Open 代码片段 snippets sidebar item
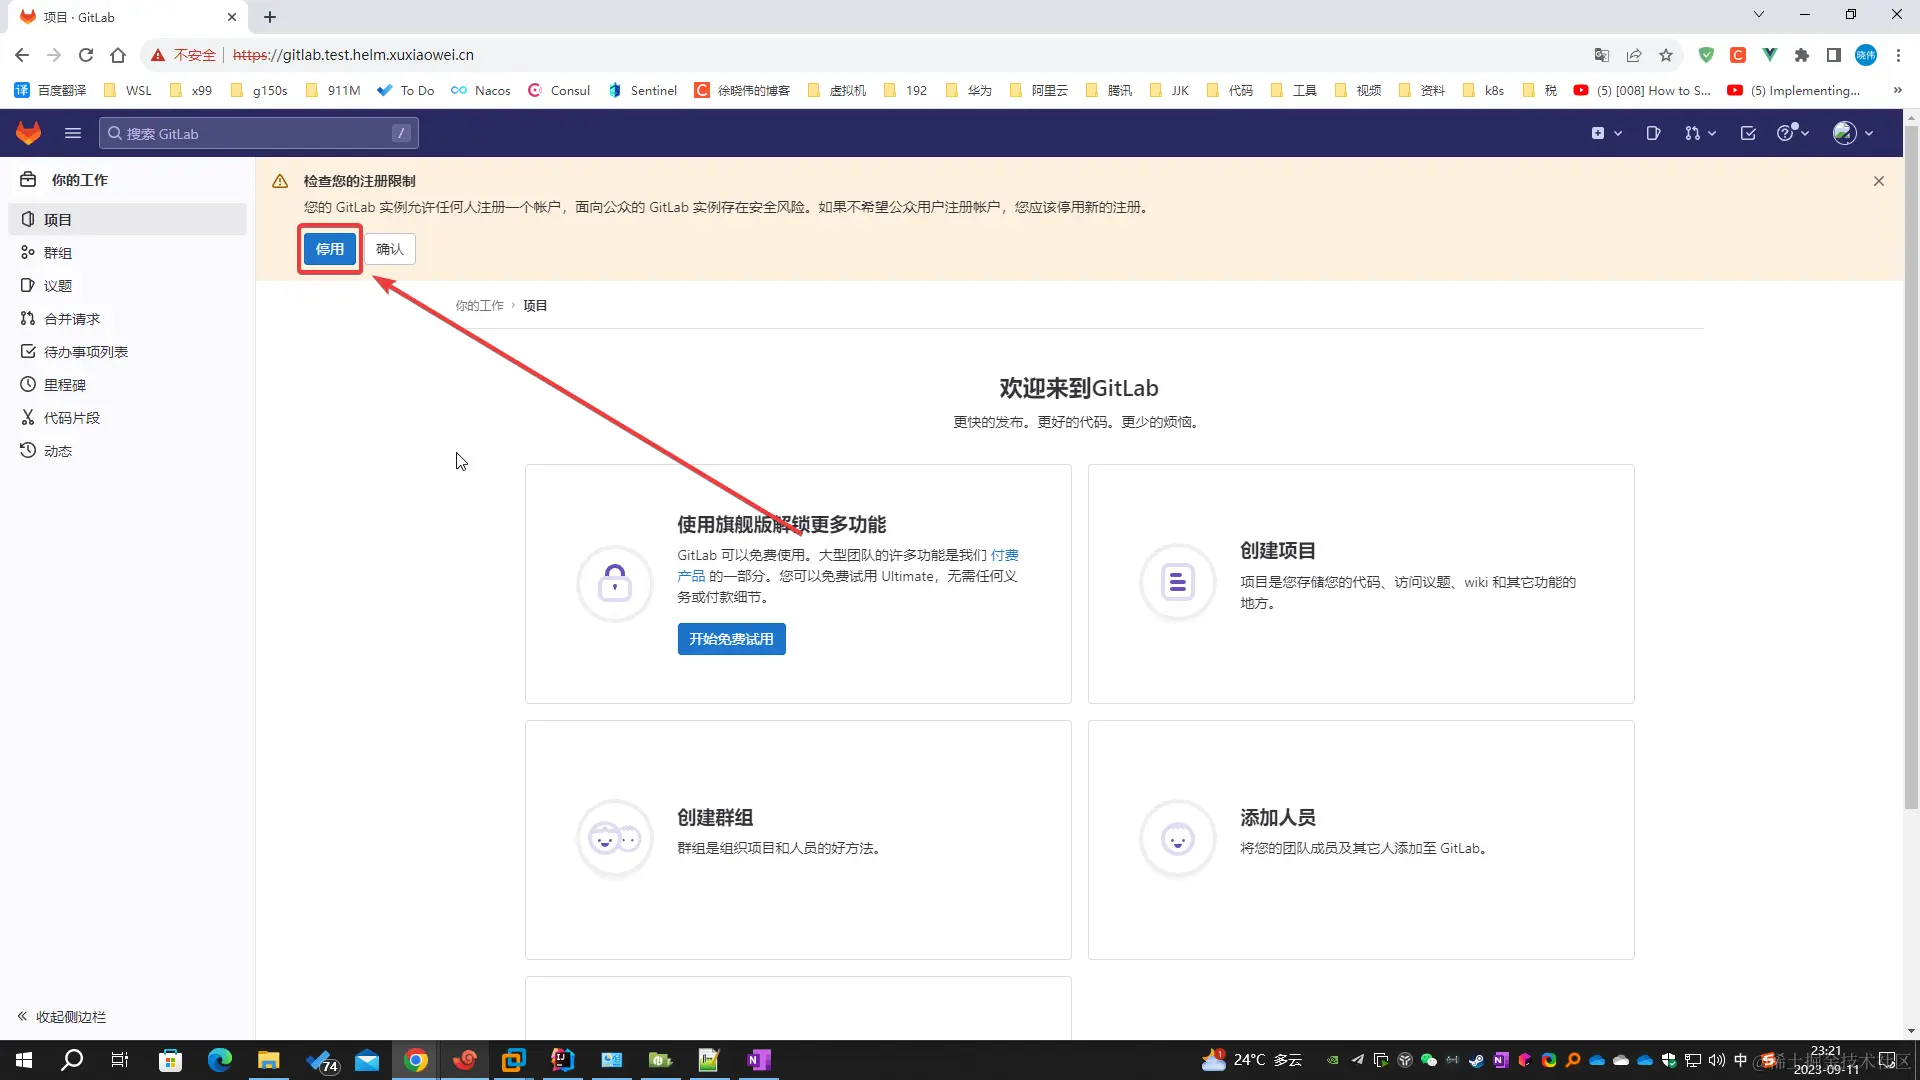 [x=72, y=418]
